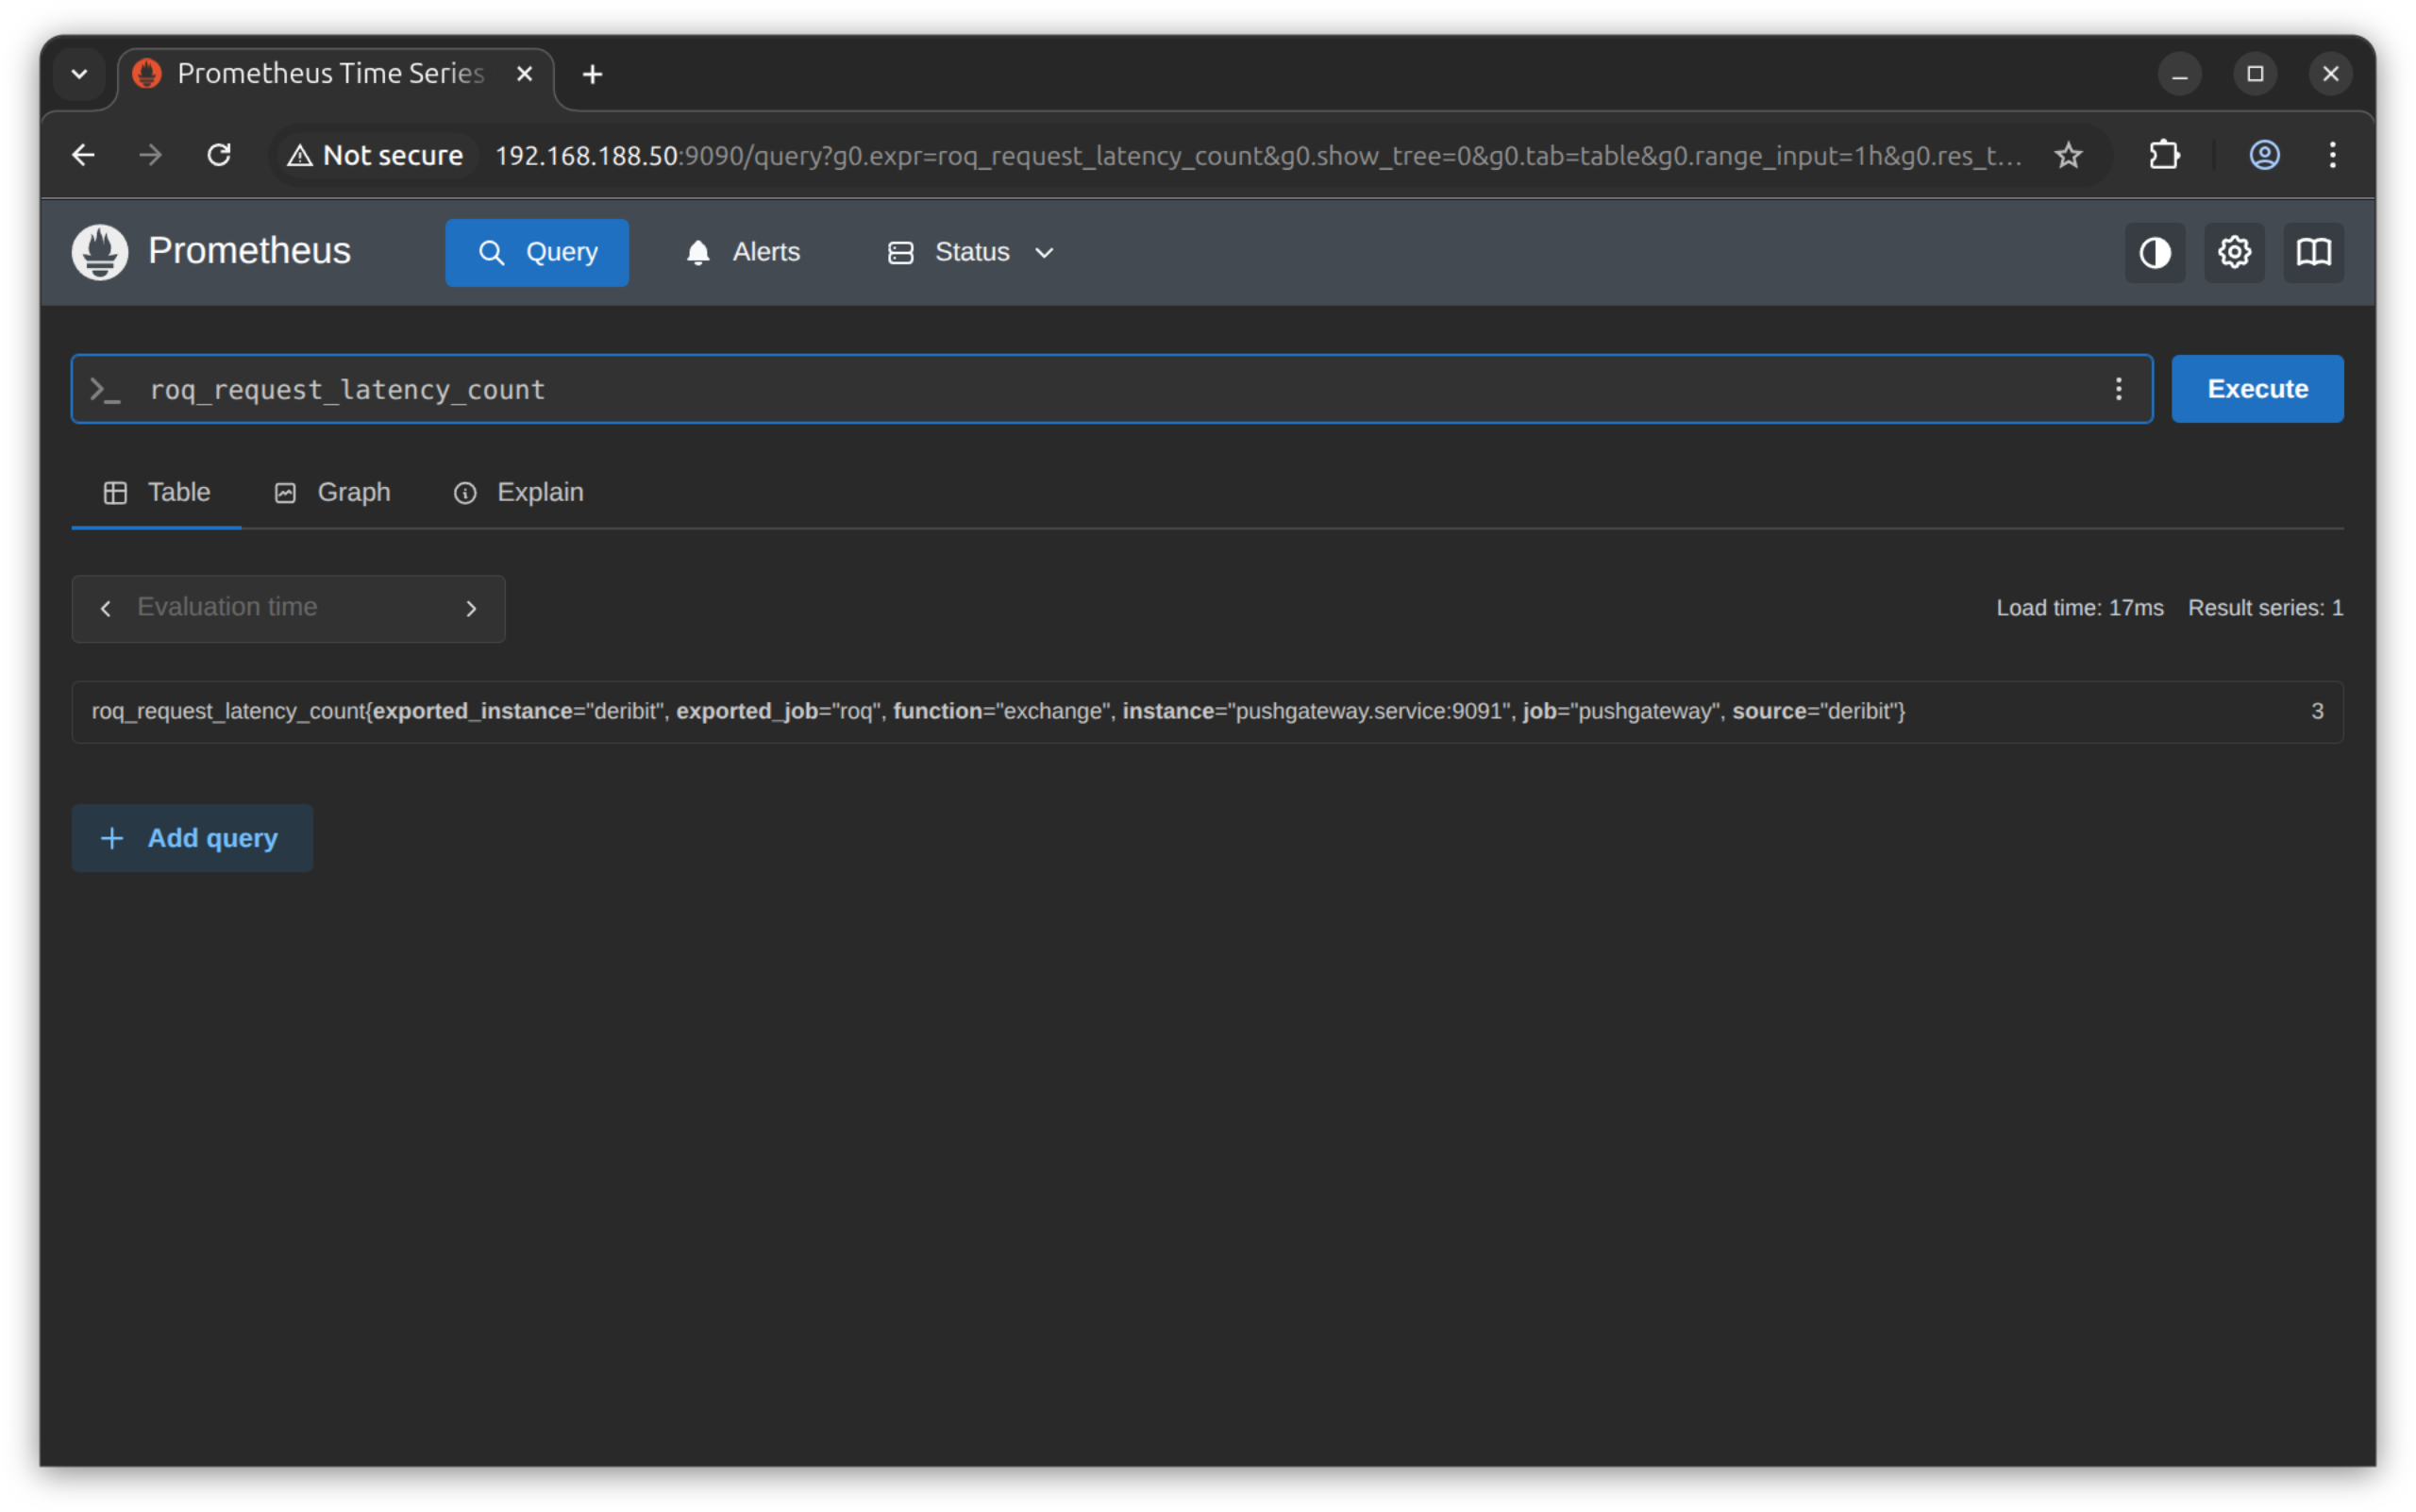Click the Result series: 1 text
2416x1512 pixels.
2265,608
